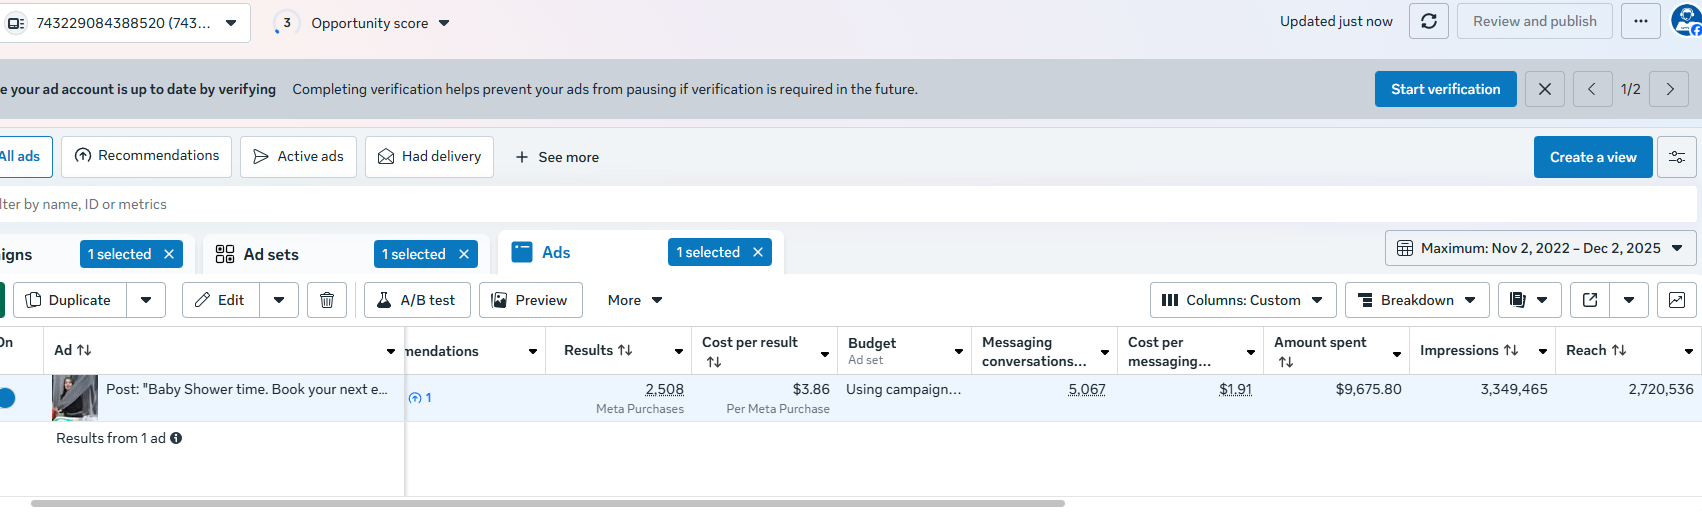The image size is (1702, 515).
Task: Open the three-dot more options menu
Action: pyautogui.click(x=1640, y=21)
